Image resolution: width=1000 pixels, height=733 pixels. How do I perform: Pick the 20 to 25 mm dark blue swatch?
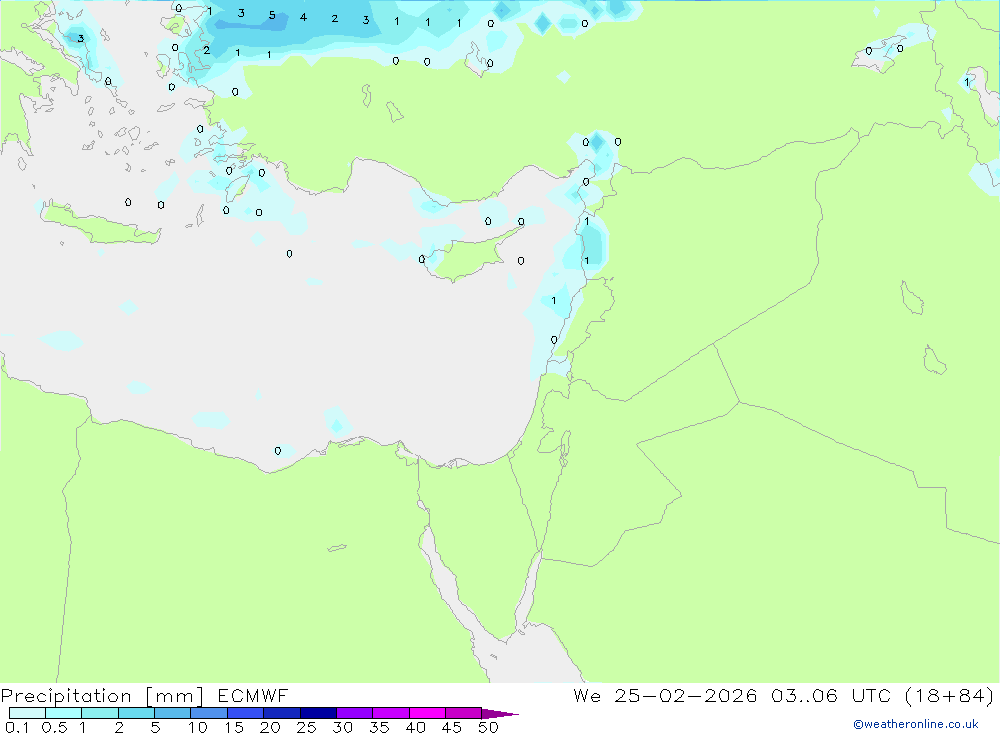pyautogui.click(x=282, y=713)
